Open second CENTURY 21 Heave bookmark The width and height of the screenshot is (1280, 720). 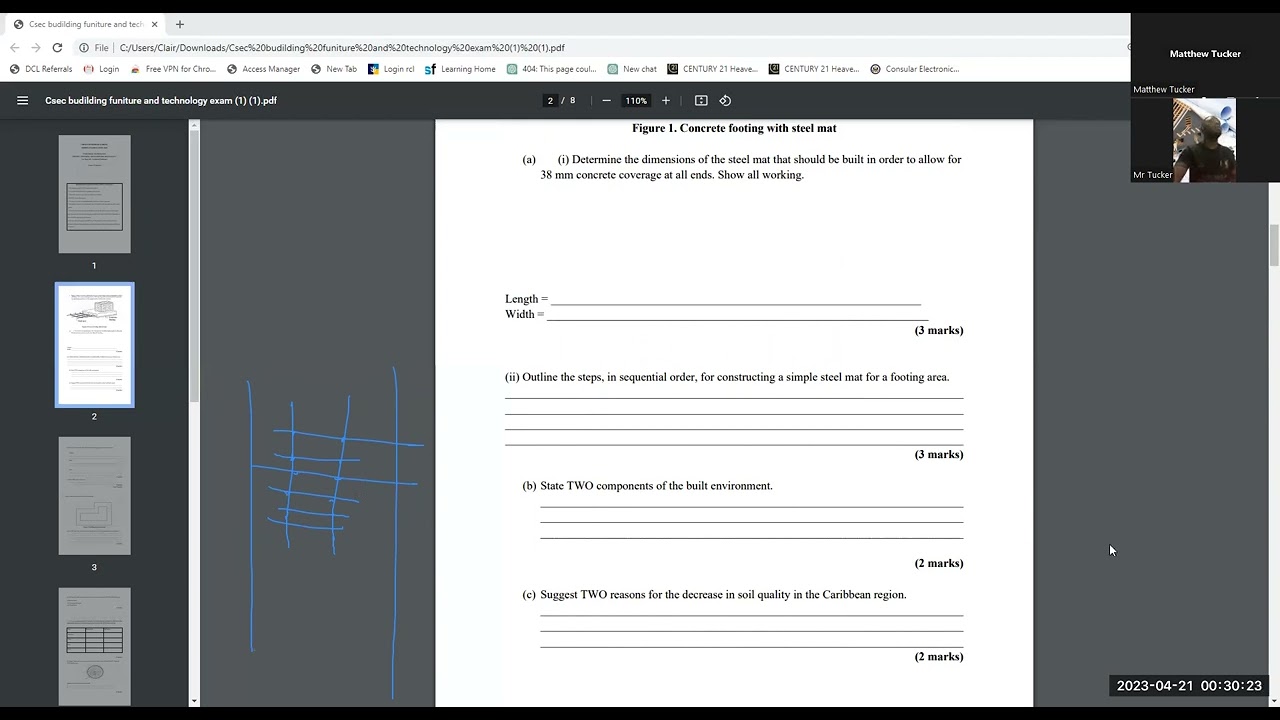pyautogui.click(x=813, y=69)
